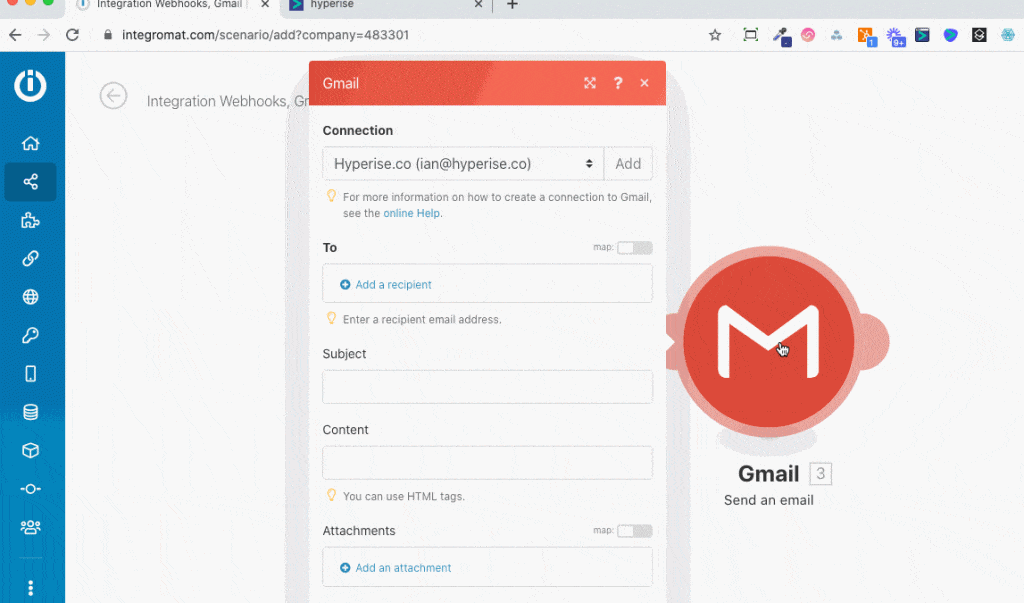The width and height of the screenshot is (1024, 603).
Task: Open the online Help link
Action: pyautogui.click(x=411, y=213)
